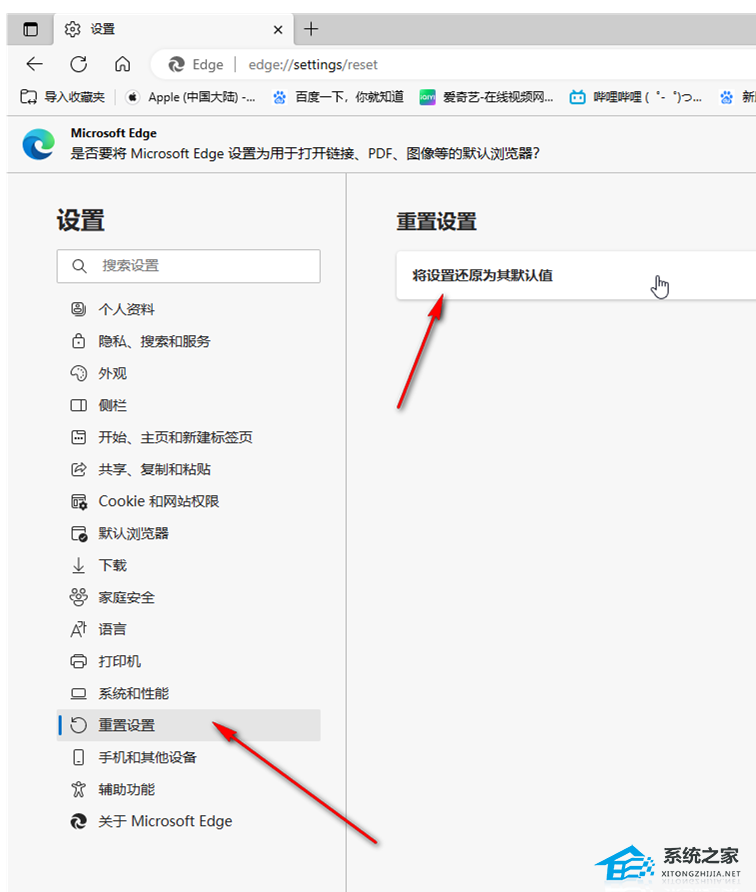Click the 默认浏览器 icon
756x892 pixels.
tap(79, 533)
